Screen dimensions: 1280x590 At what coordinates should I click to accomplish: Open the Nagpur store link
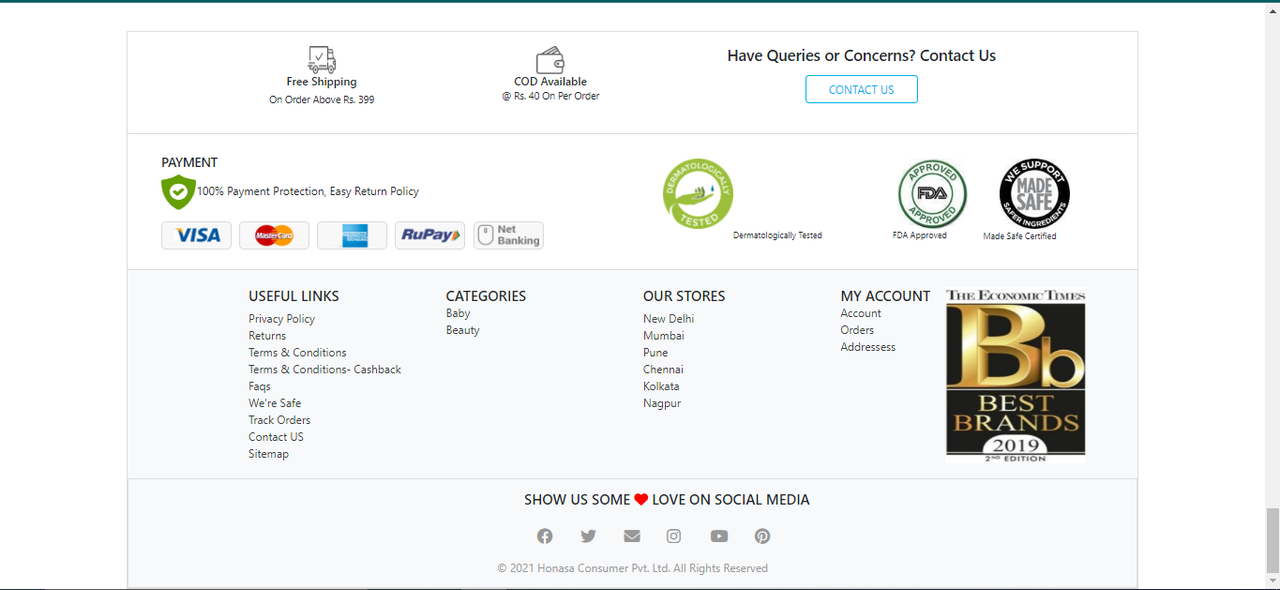click(x=662, y=404)
